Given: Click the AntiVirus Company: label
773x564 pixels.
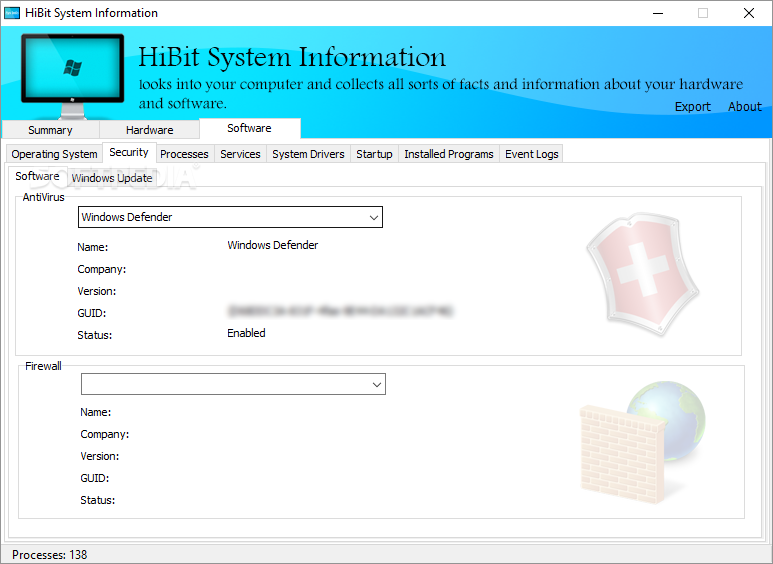Looking at the screenshot, I should tap(102, 269).
